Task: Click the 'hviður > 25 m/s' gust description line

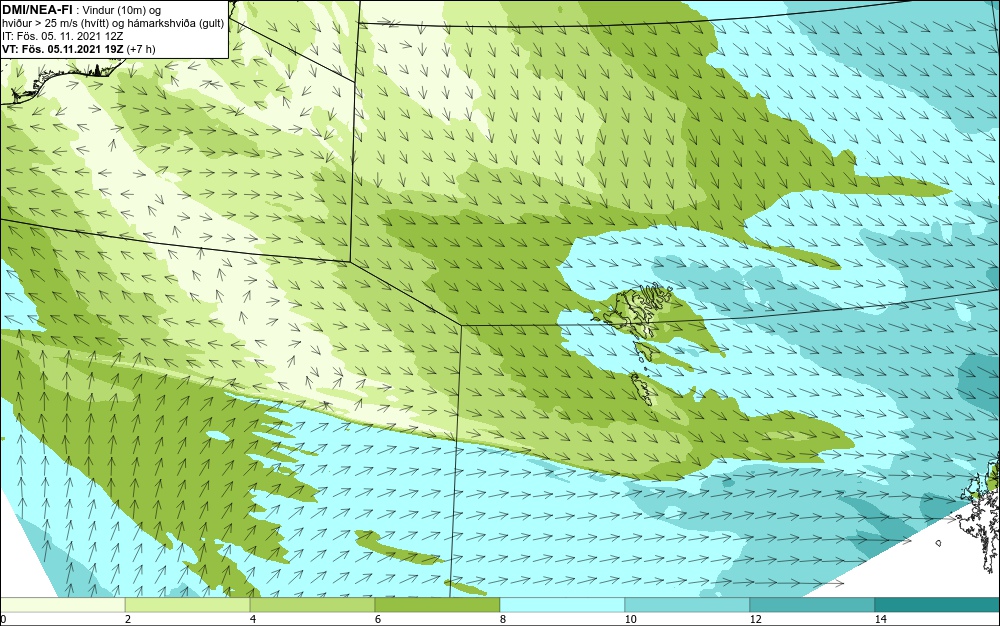Action: pos(113,24)
